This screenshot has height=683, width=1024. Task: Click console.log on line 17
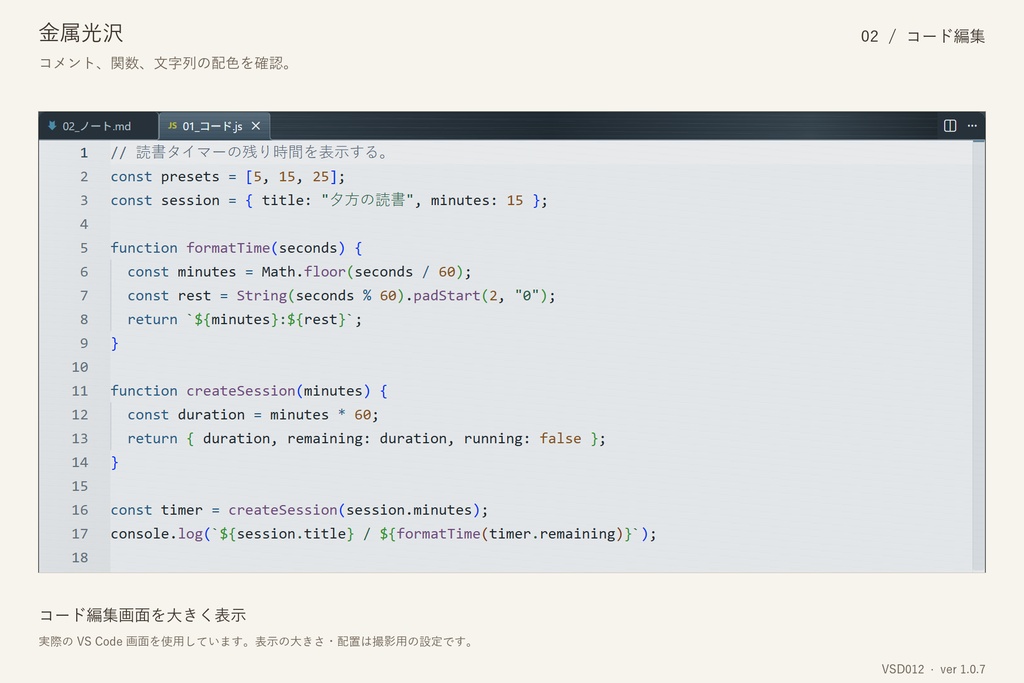157,534
